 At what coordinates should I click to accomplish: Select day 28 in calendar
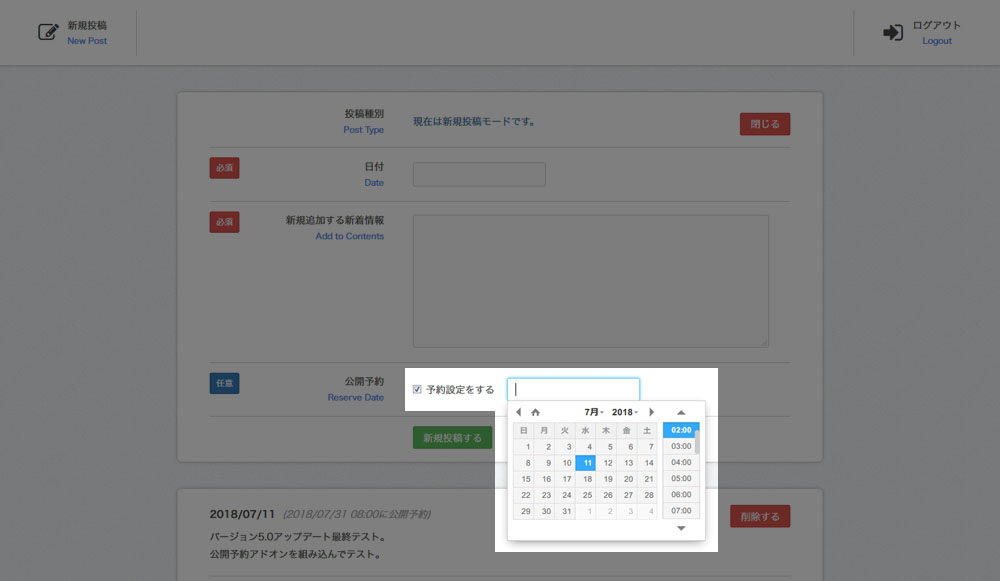coord(647,495)
